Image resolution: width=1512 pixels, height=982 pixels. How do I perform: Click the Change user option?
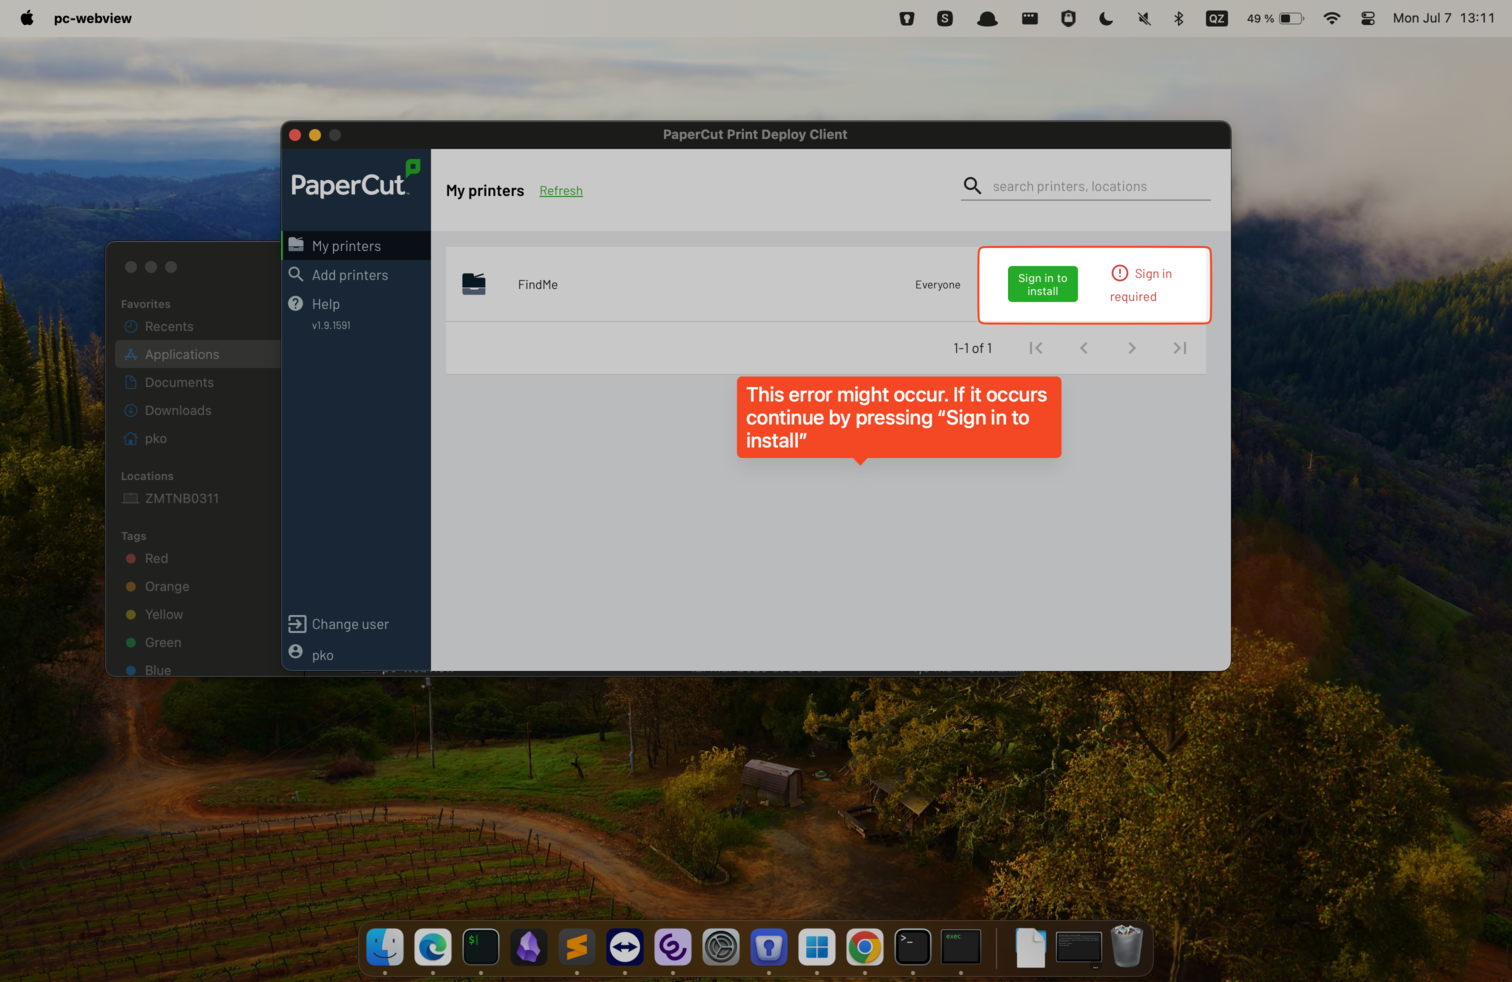[x=339, y=624]
